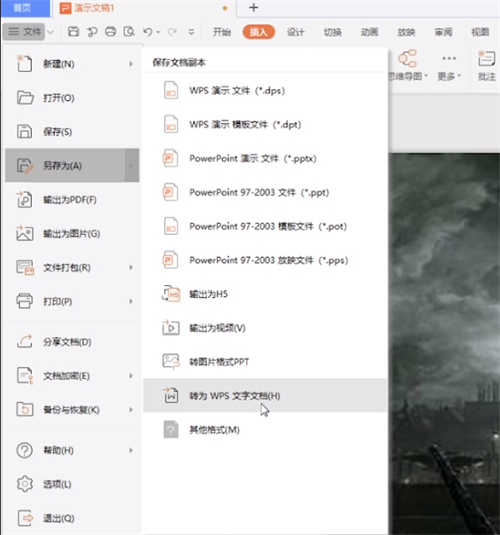The image size is (500, 535).
Task: Save as PowerPoint 97-2003 模板文件 (*.pot)
Action: click(265, 226)
